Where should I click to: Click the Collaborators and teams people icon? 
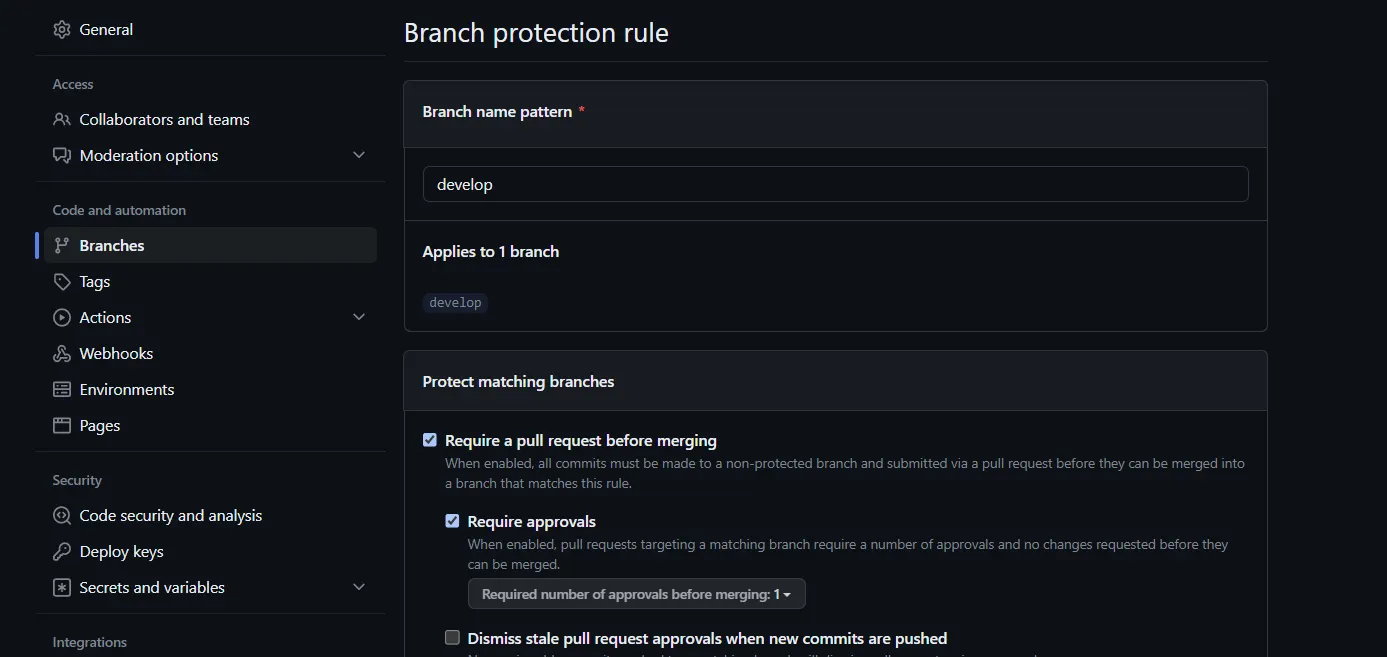pos(62,120)
